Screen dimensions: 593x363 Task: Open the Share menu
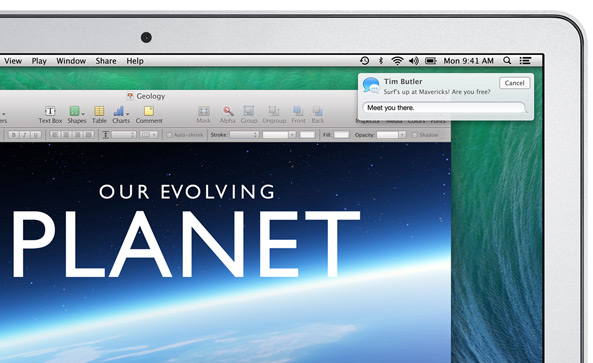click(x=106, y=61)
